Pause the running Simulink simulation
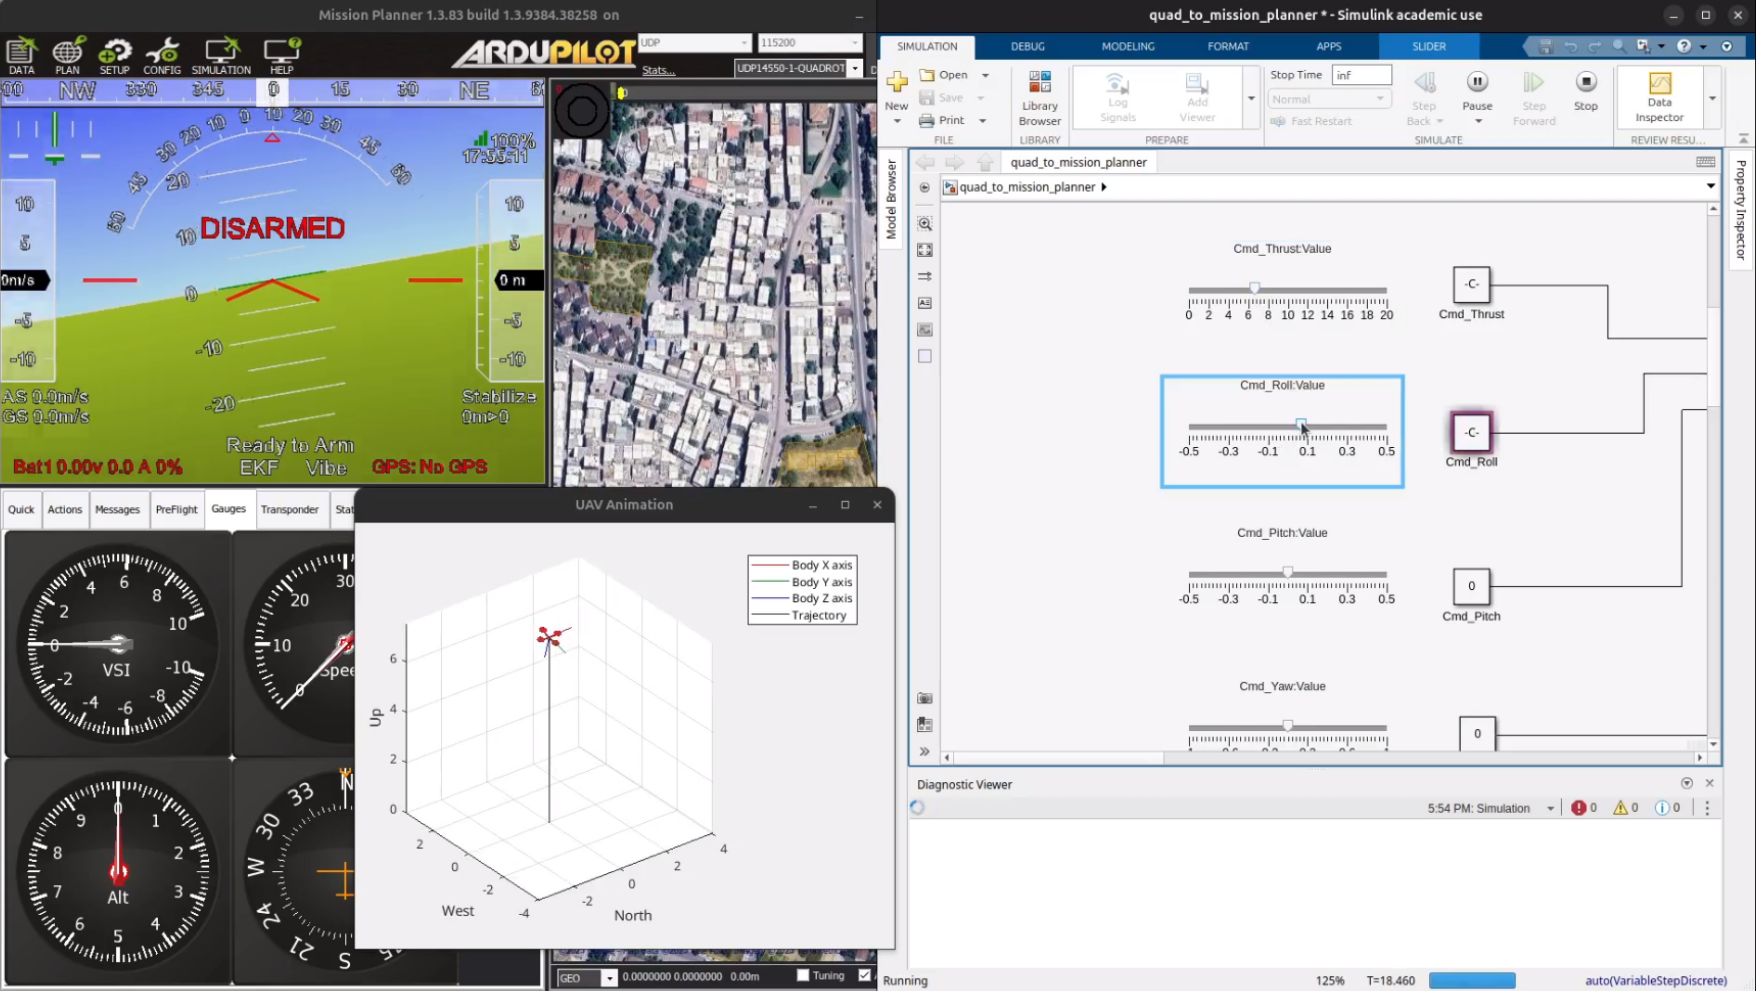This screenshot has height=991, width=1756. (1478, 90)
